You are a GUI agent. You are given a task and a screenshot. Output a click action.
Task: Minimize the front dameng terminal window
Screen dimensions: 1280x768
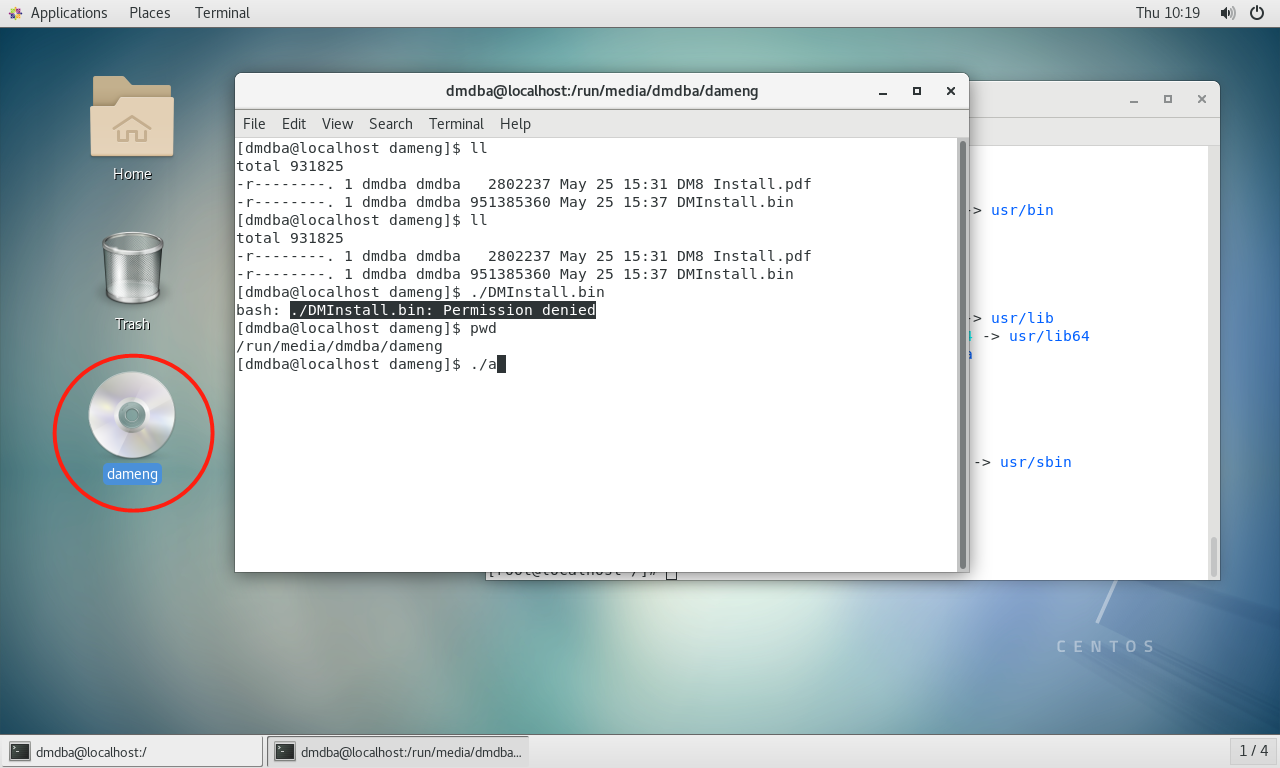[x=883, y=91]
